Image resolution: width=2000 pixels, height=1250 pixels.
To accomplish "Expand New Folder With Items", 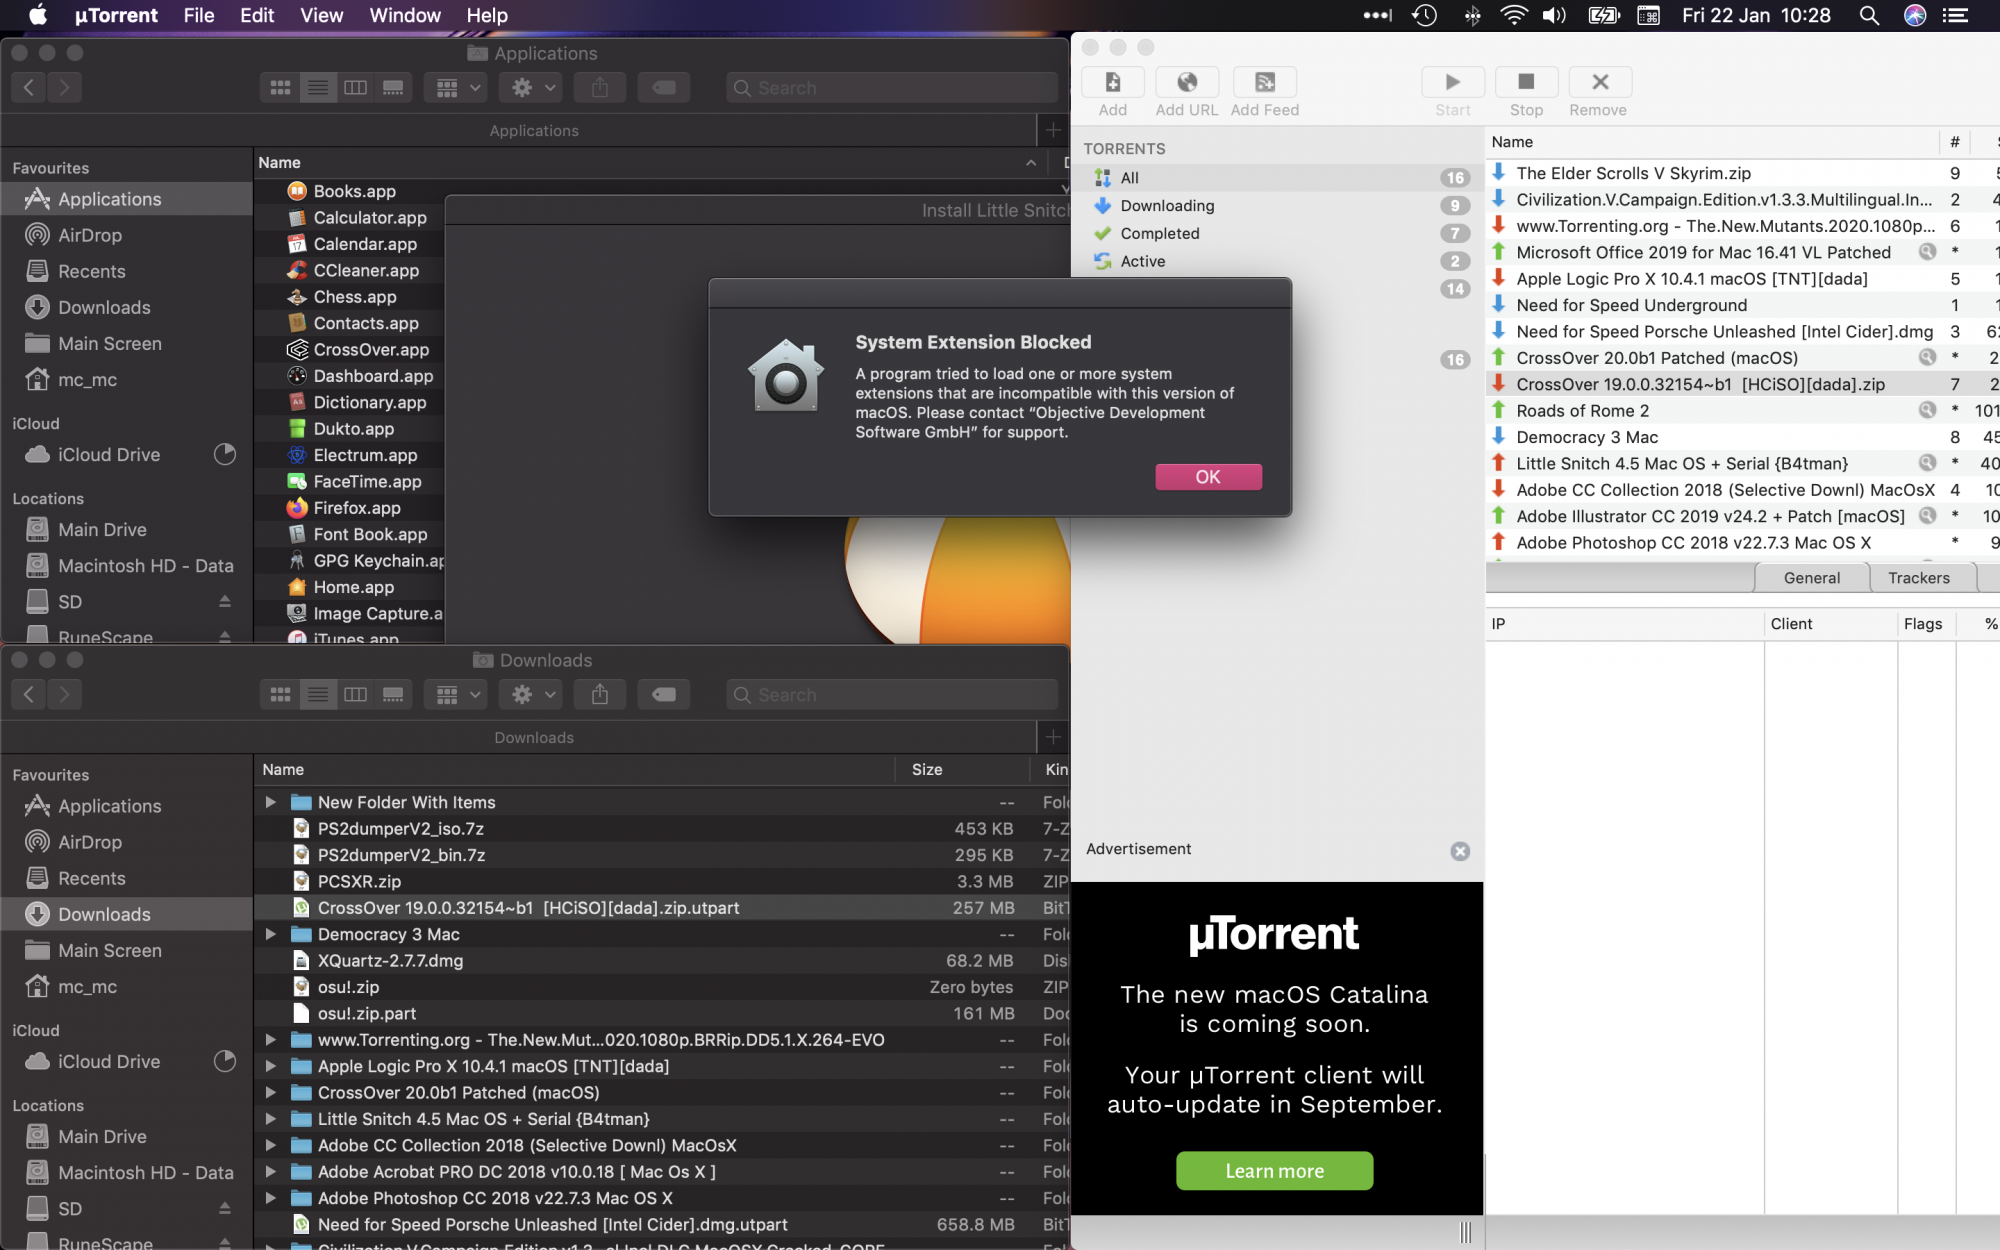I will tap(270, 802).
